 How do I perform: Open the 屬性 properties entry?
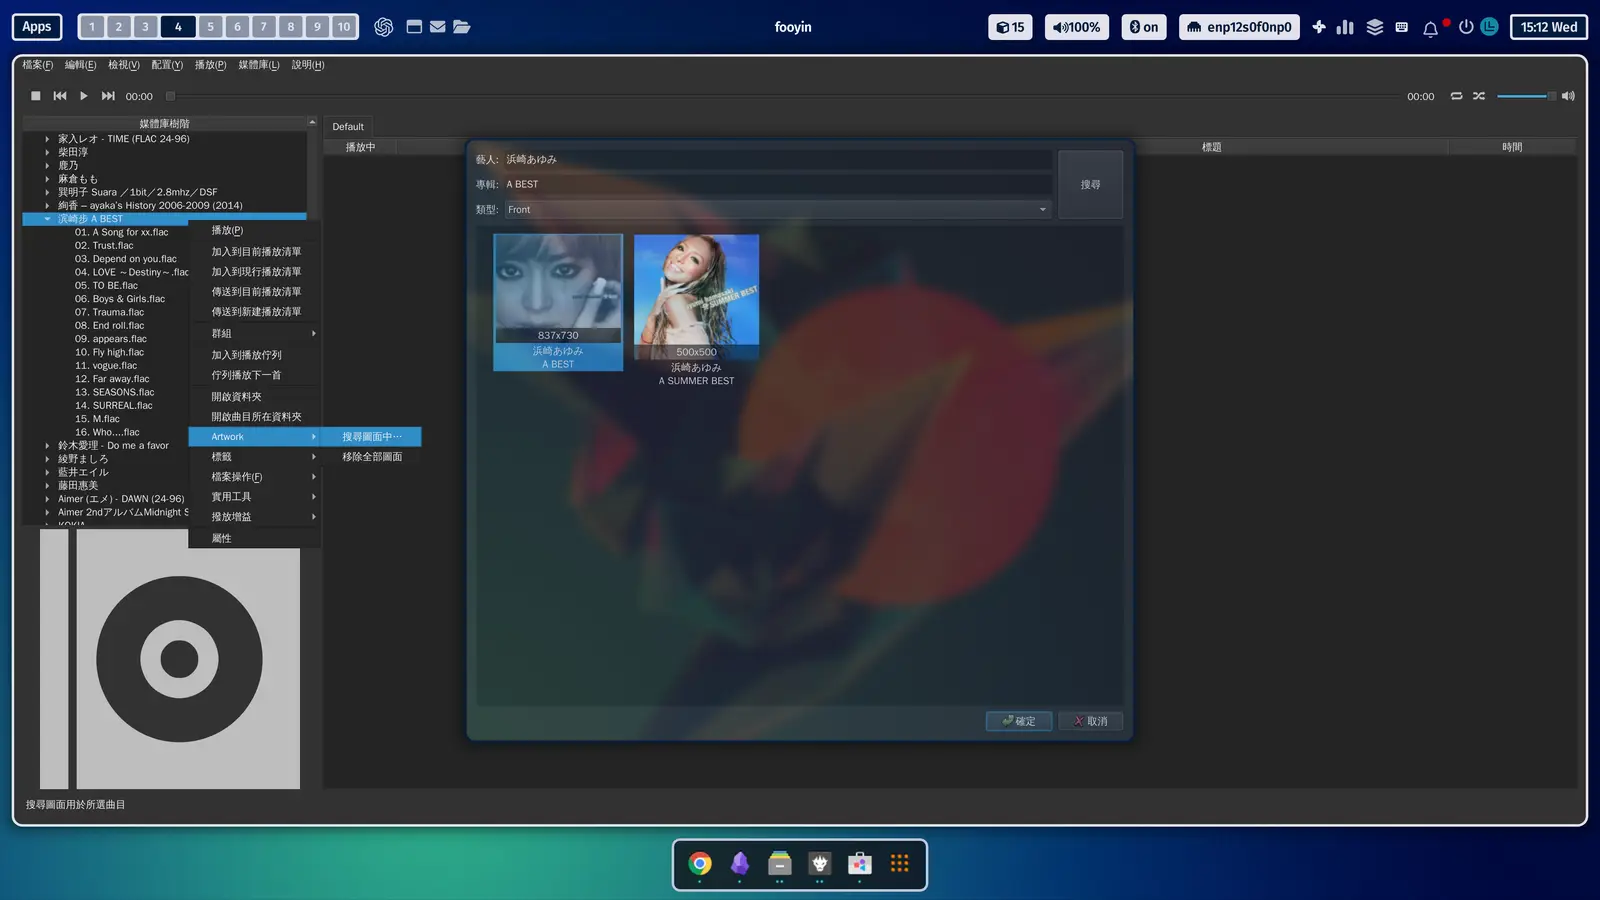pos(255,538)
